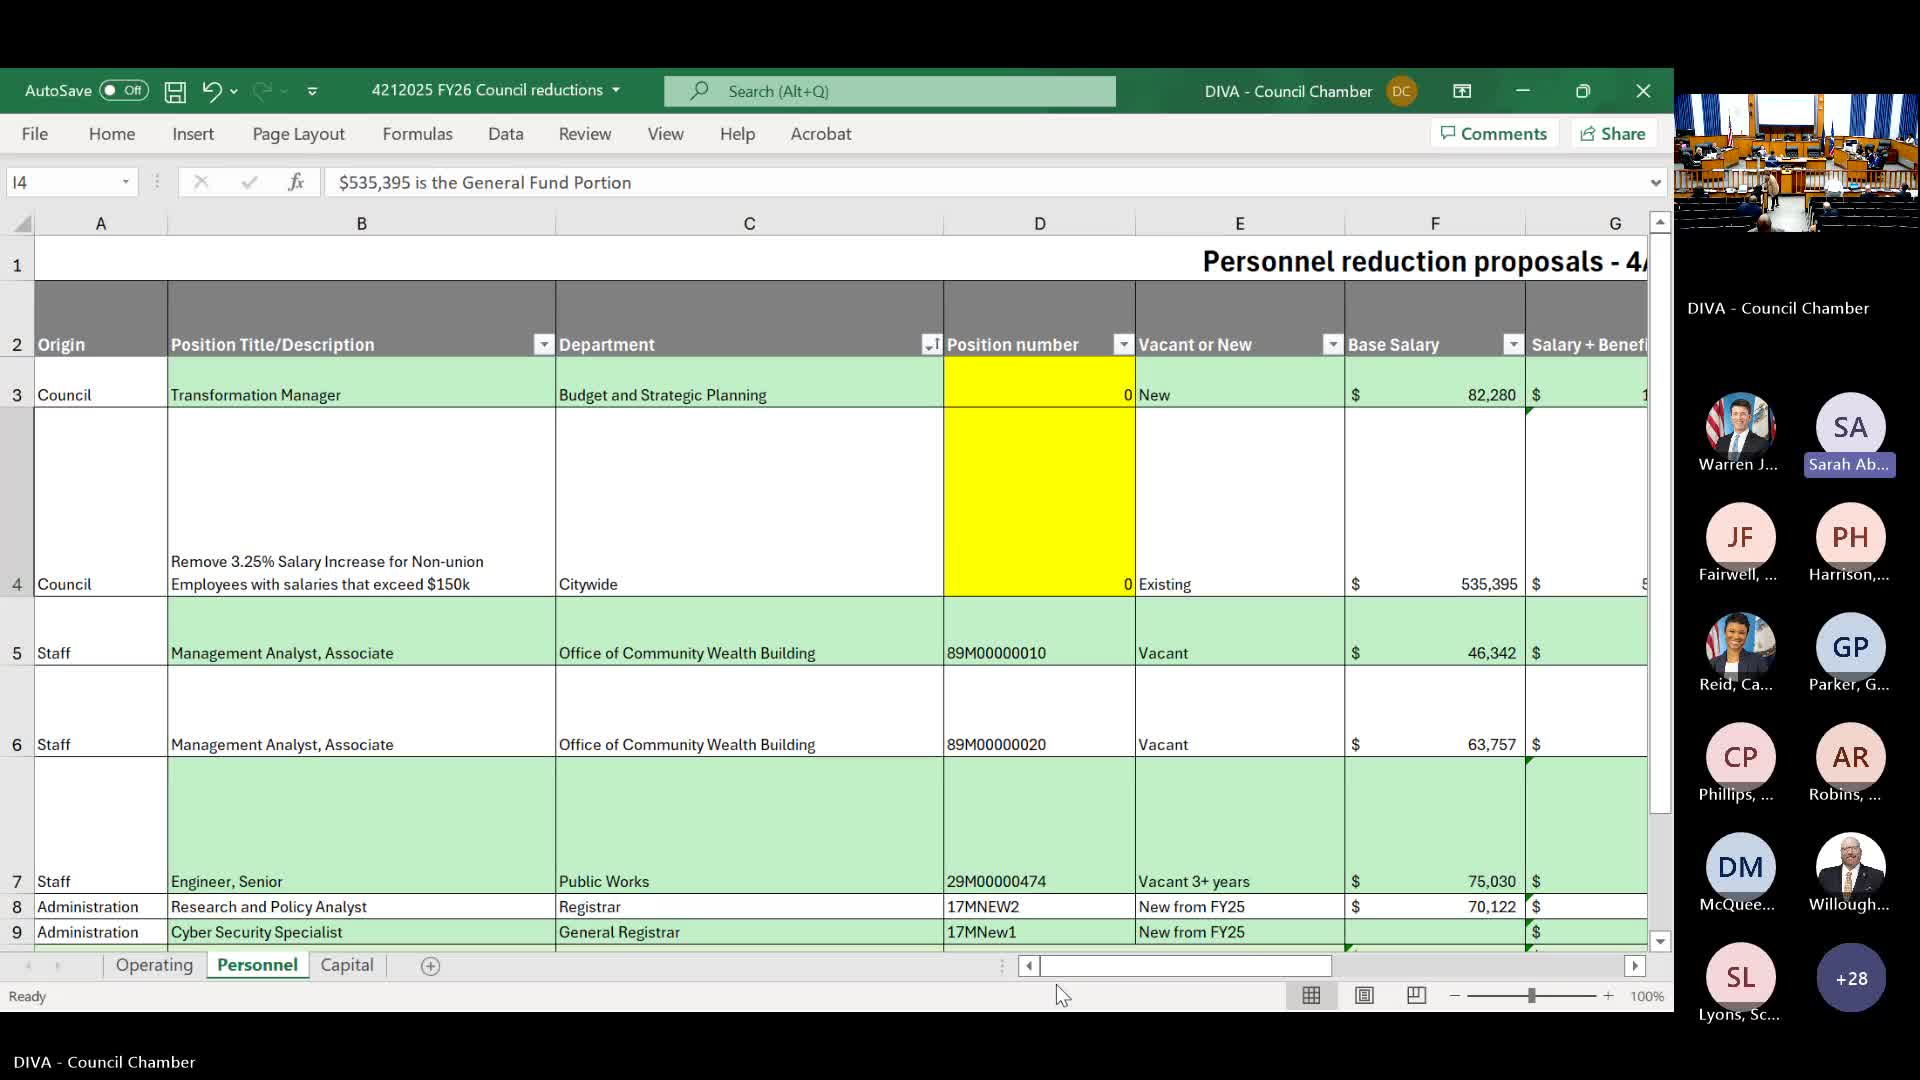1920x1080 pixels.
Task: Open the Help tab
Action: pos(737,134)
